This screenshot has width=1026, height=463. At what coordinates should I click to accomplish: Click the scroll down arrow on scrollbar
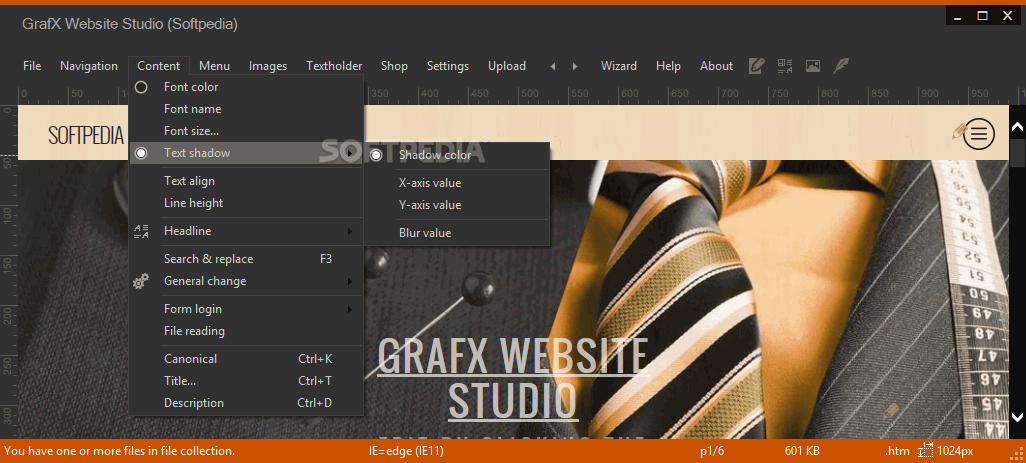pyautogui.click(x=1017, y=417)
